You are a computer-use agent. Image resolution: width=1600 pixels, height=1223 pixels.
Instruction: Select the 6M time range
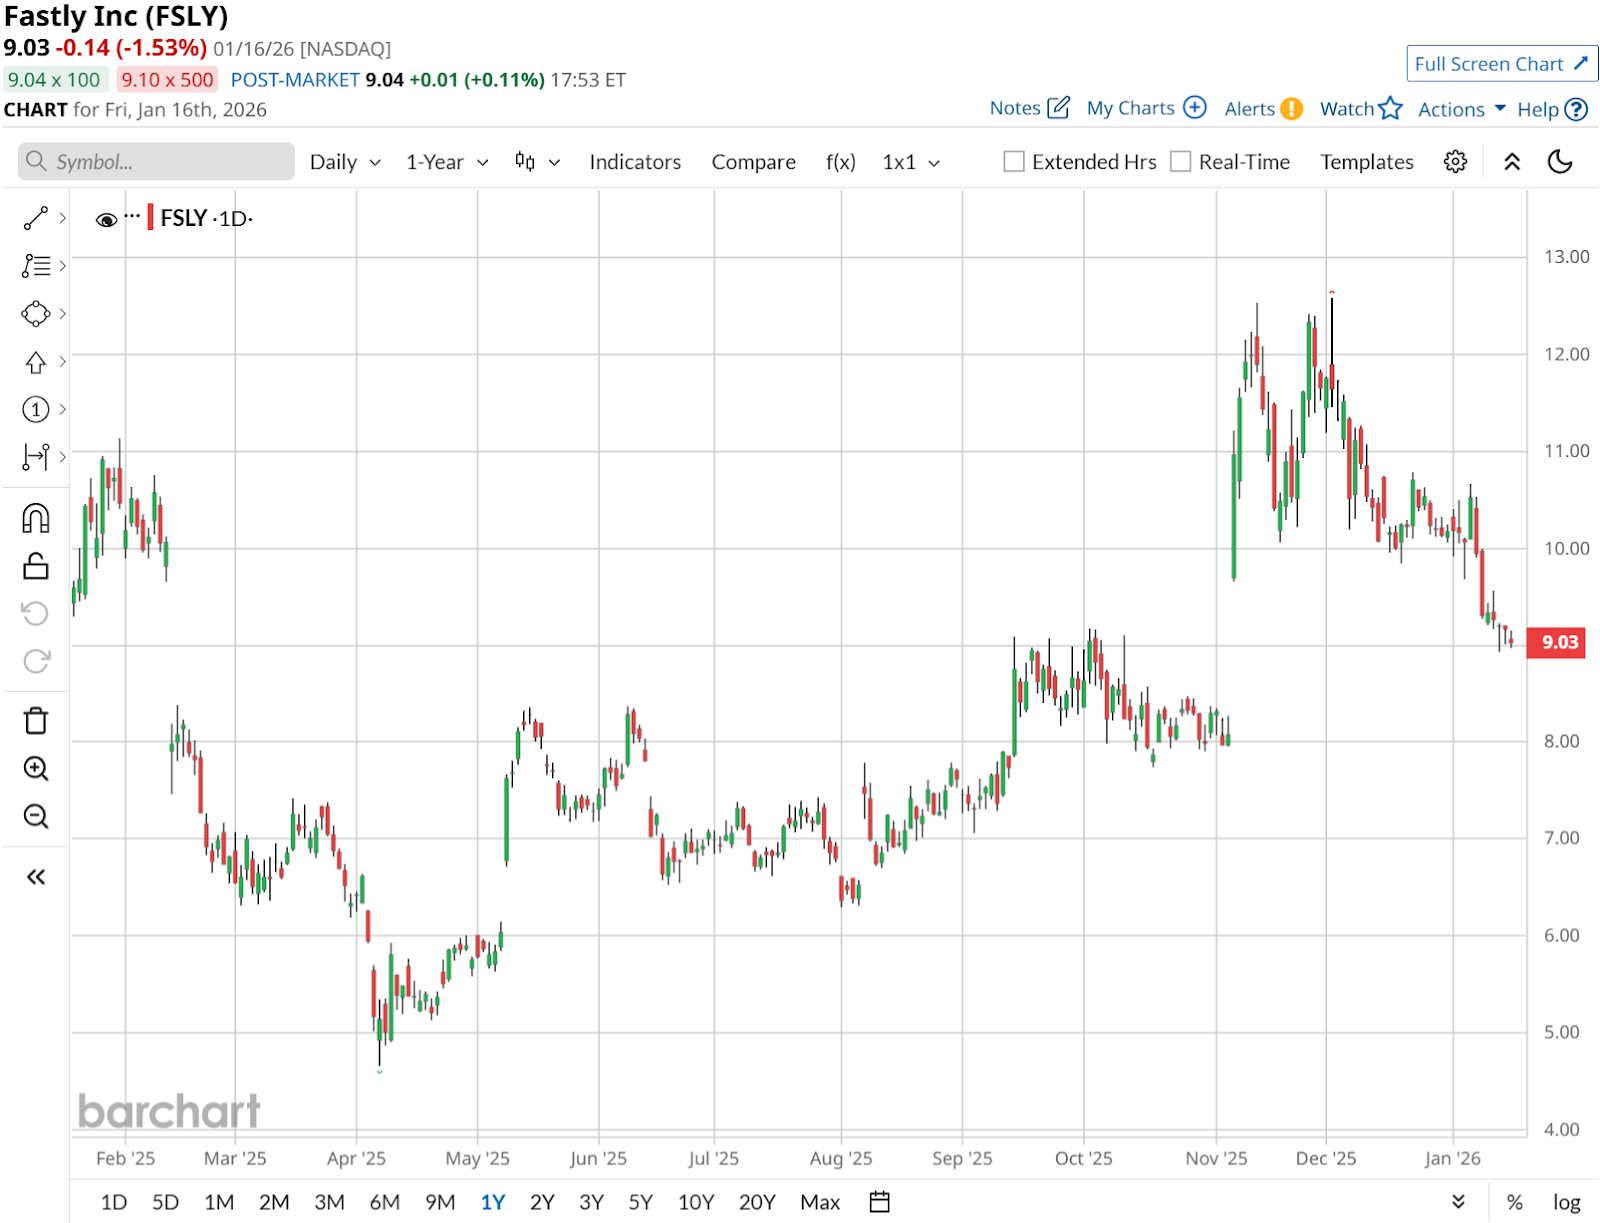[x=384, y=1202]
